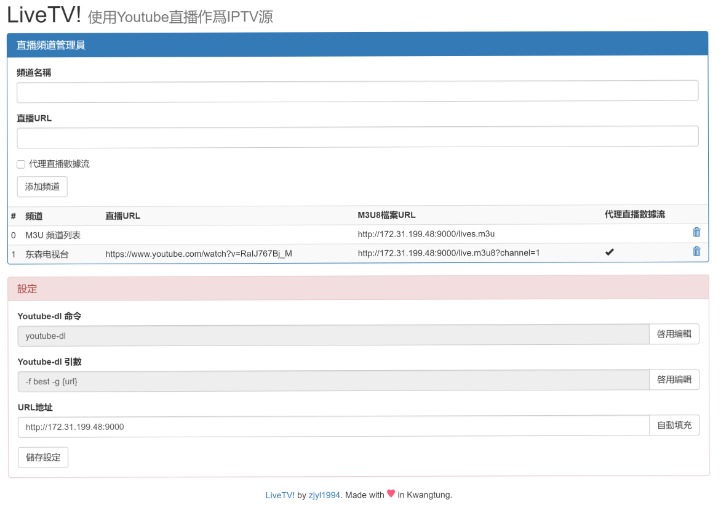
Task: Click the proxy checkmark in 东森电视台 row
Action: coord(609,252)
